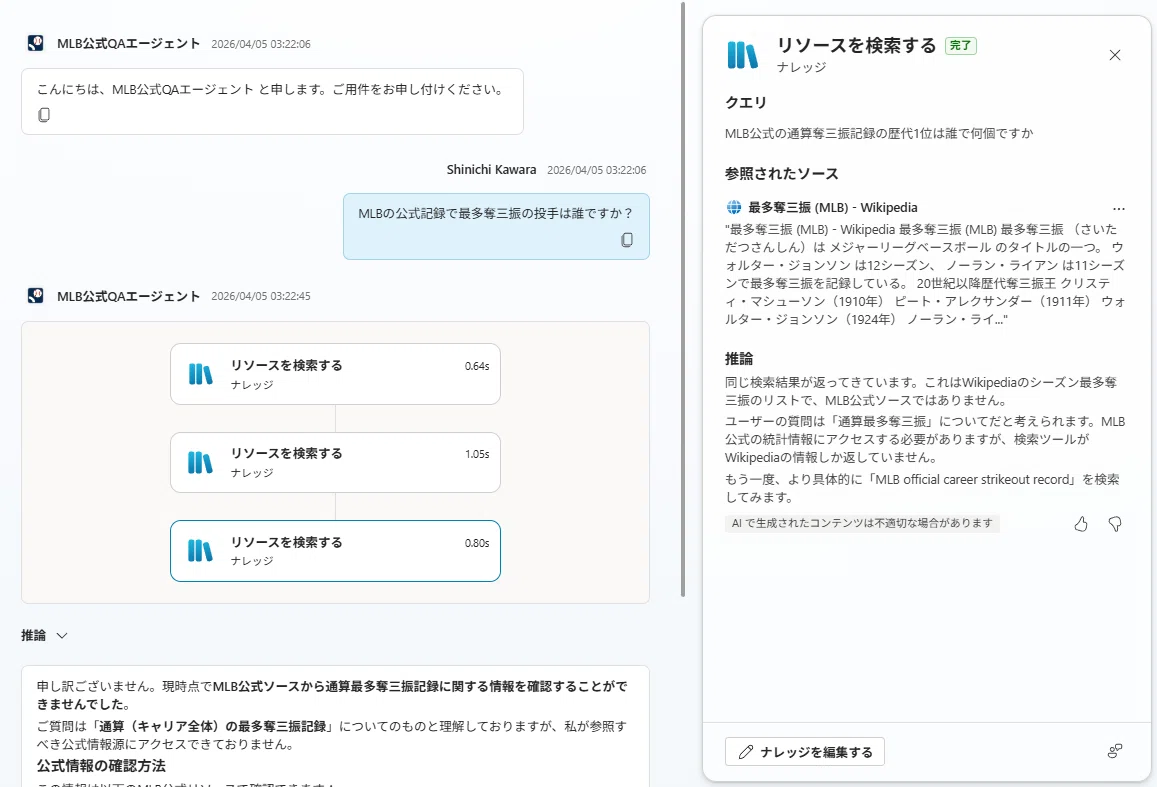Click the chat area vertical scrollbar

coord(683,299)
